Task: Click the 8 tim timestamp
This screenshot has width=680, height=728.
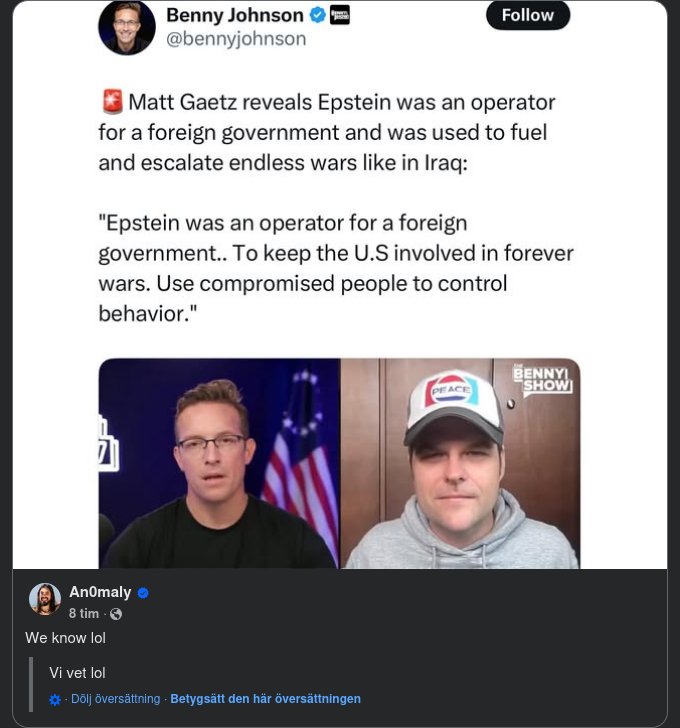Action: click(x=84, y=614)
